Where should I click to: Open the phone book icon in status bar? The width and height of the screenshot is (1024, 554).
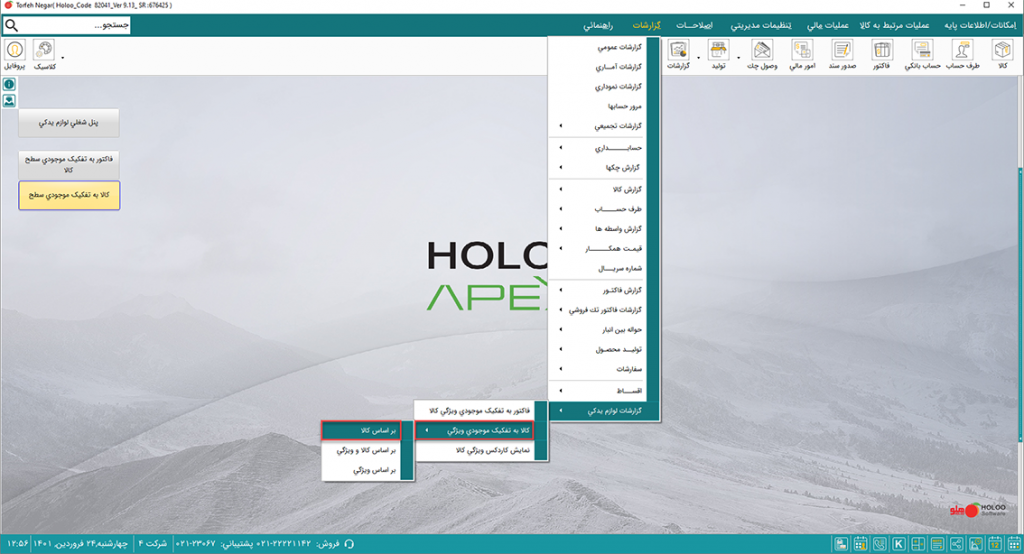pyautogui.click(x=880, y=544)
